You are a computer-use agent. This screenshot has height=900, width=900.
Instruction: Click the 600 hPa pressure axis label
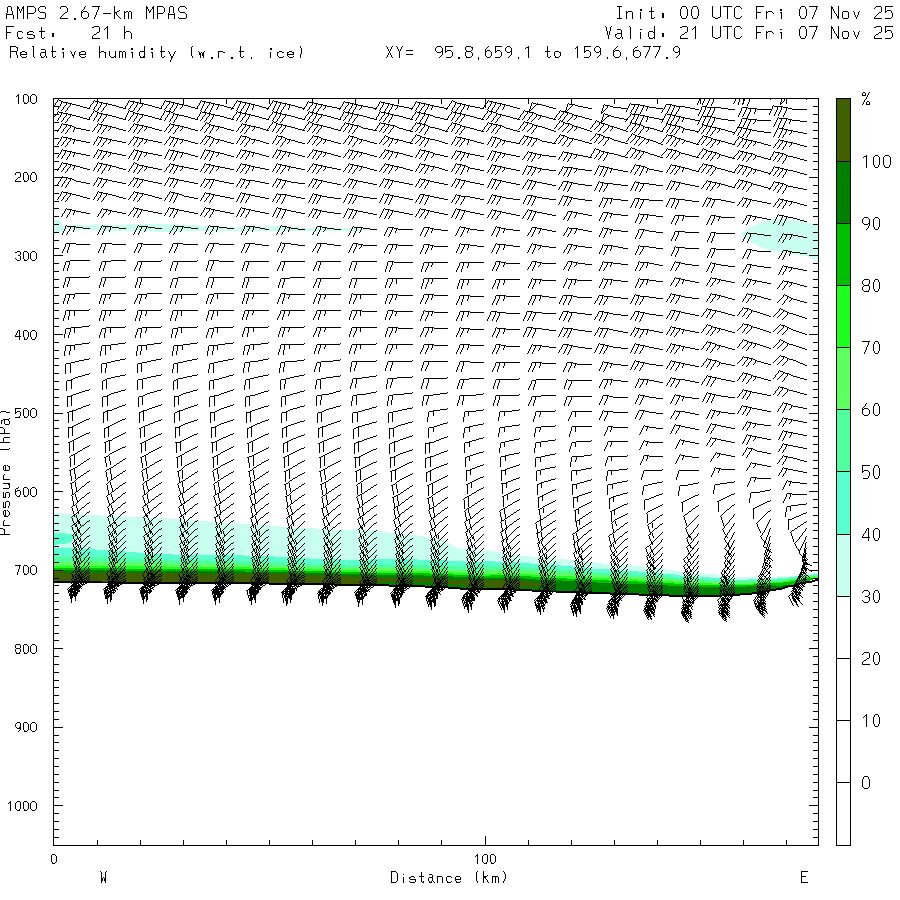click(x=26, y=492)
